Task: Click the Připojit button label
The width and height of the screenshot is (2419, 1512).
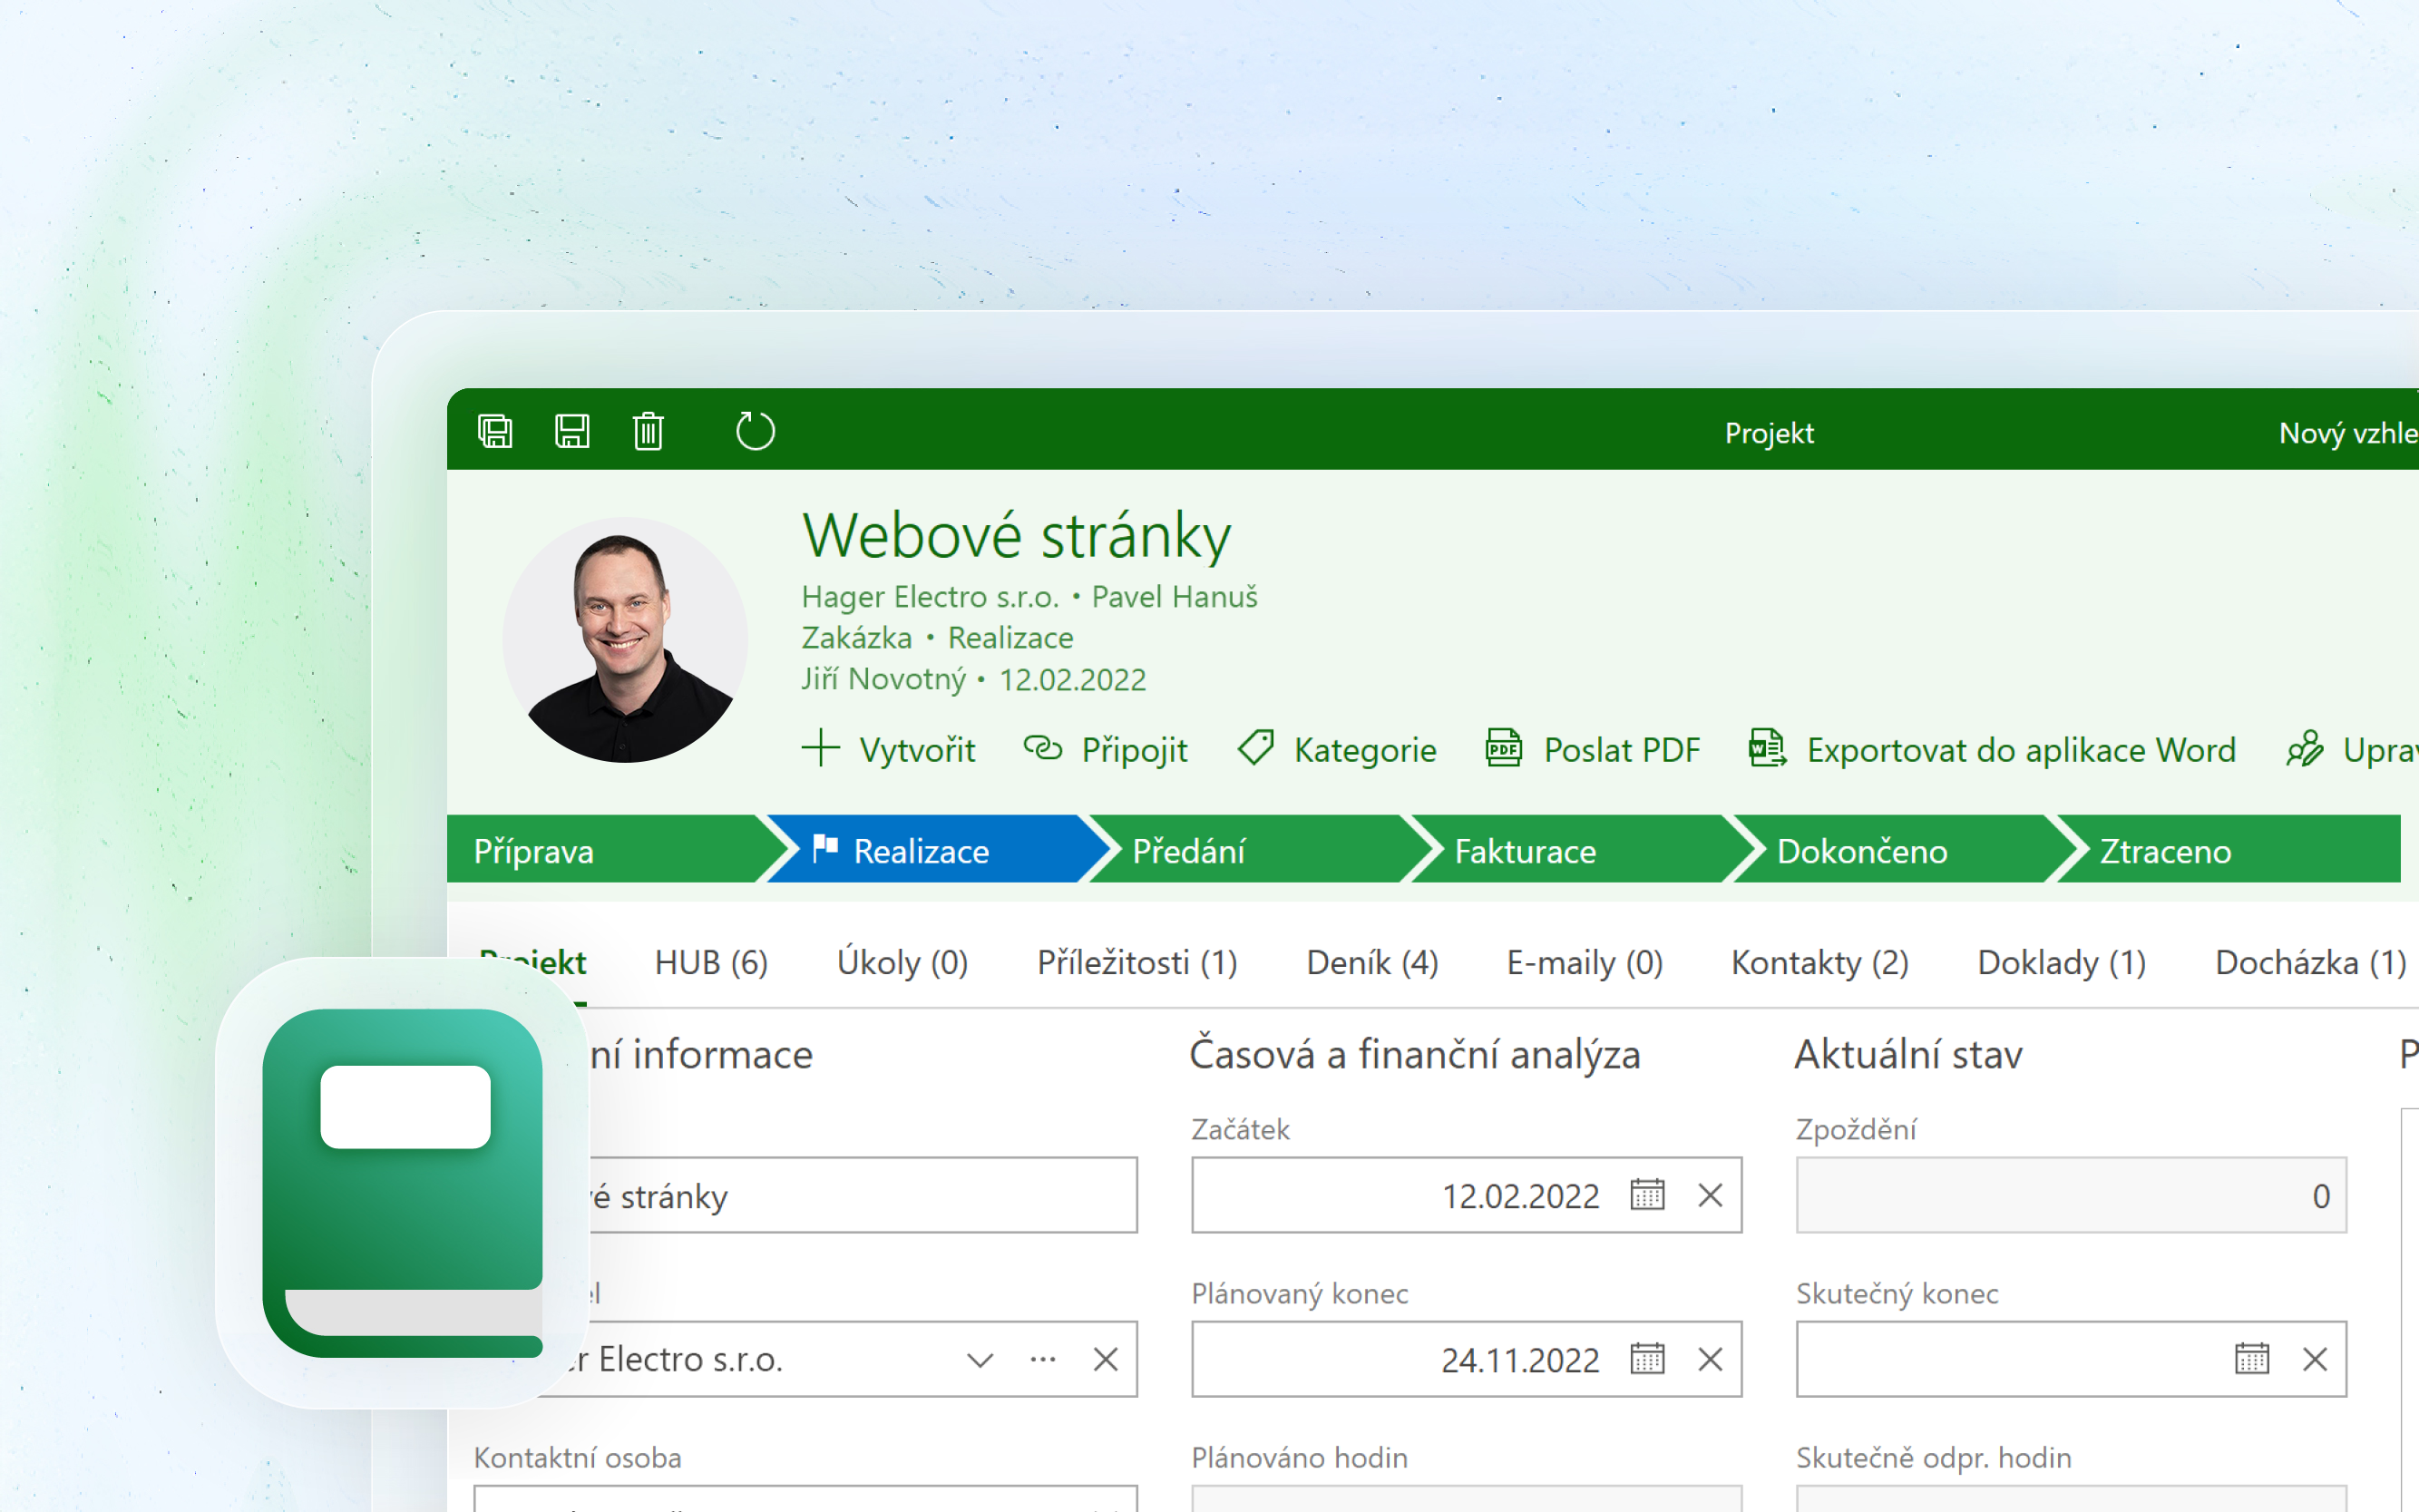Action: coord(1134,750)
